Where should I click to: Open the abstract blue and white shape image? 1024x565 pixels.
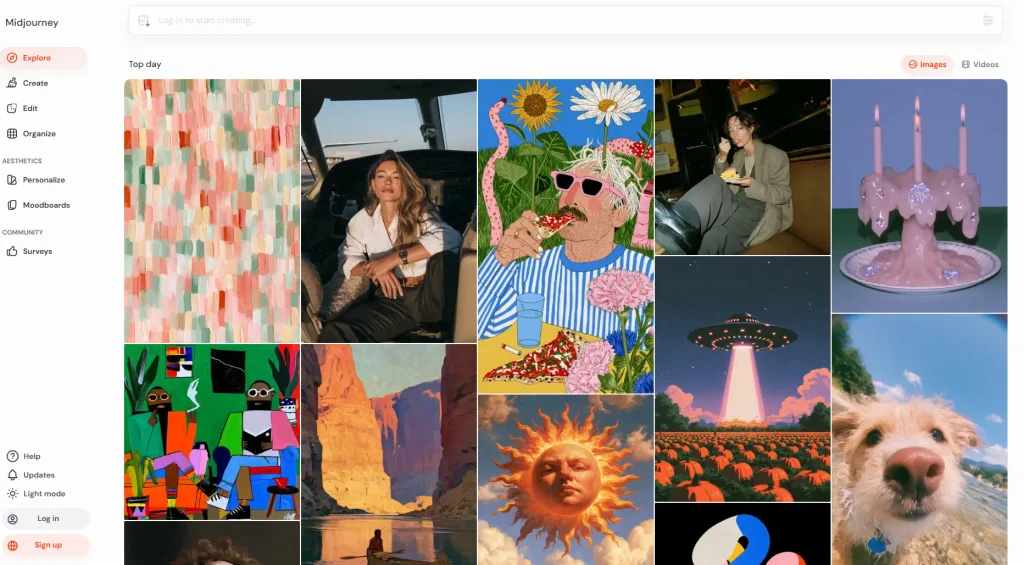point(743,534)
